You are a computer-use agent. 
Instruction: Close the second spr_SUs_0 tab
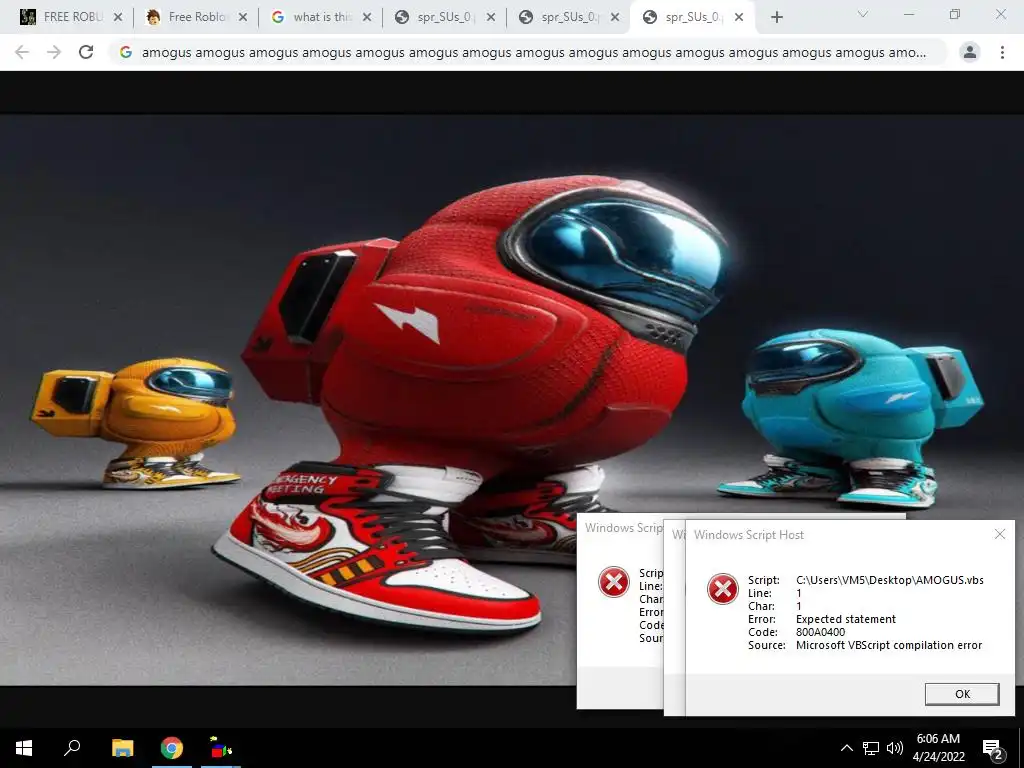click(615, 18)
